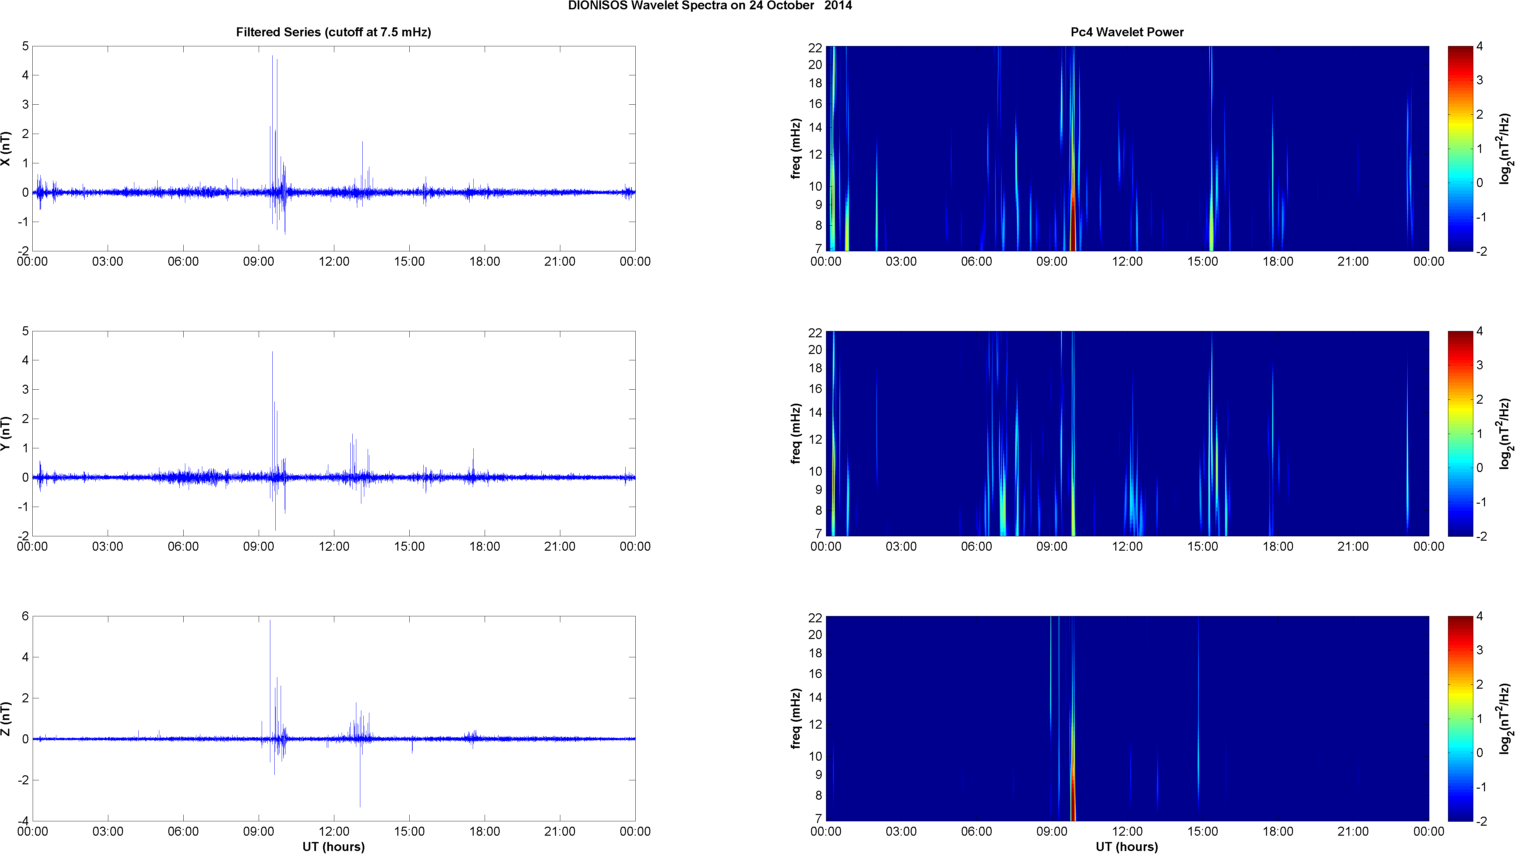Click the log2(nT²/Hz) label of the middle colorbar
Viewport: 1515px width, 854px height.
pos(1505,434)
